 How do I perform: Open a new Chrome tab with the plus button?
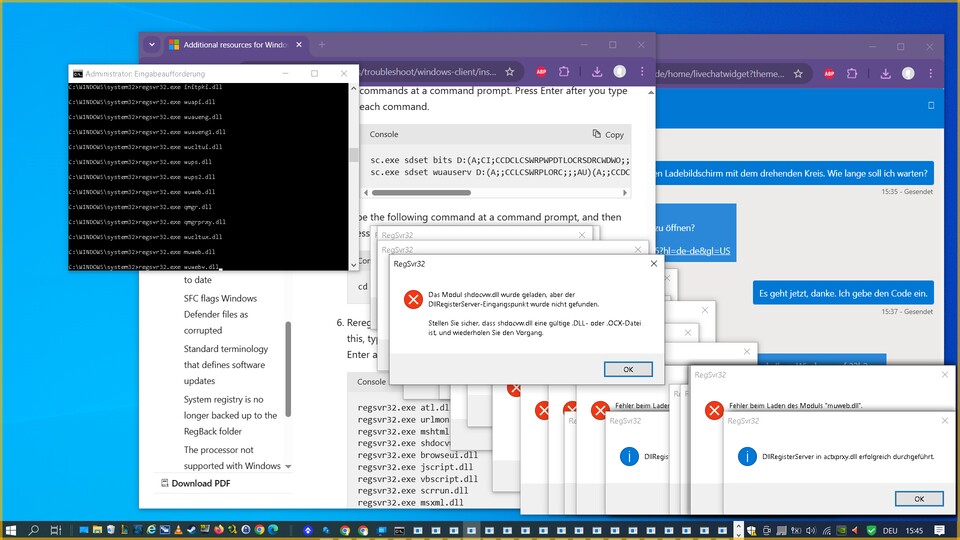(x=322, y=45)
